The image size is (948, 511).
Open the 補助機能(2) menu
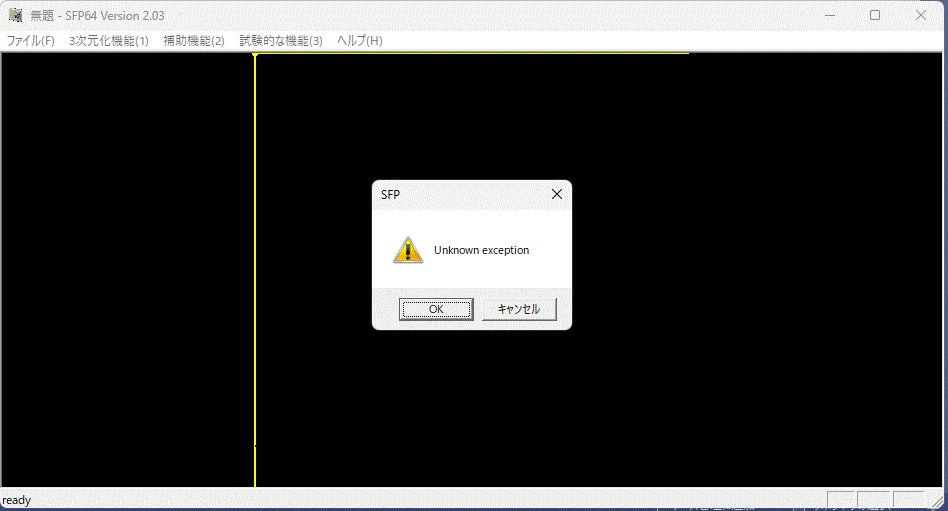pos(194,41)
